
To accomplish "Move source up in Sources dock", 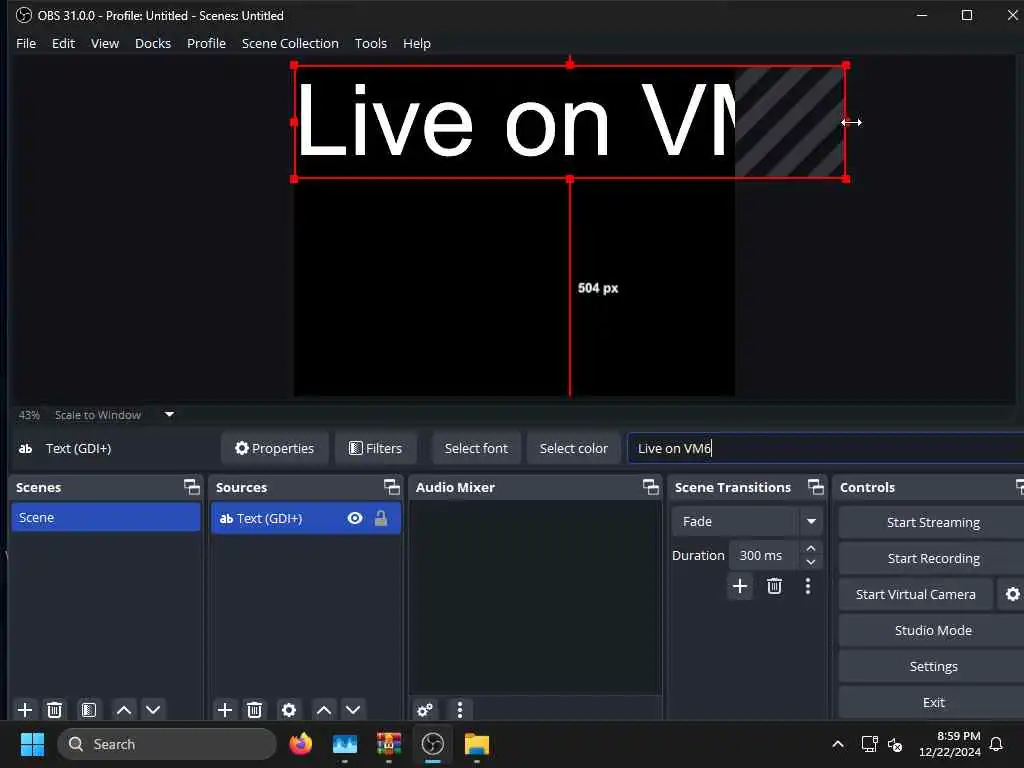I will [x=324, y=710].
